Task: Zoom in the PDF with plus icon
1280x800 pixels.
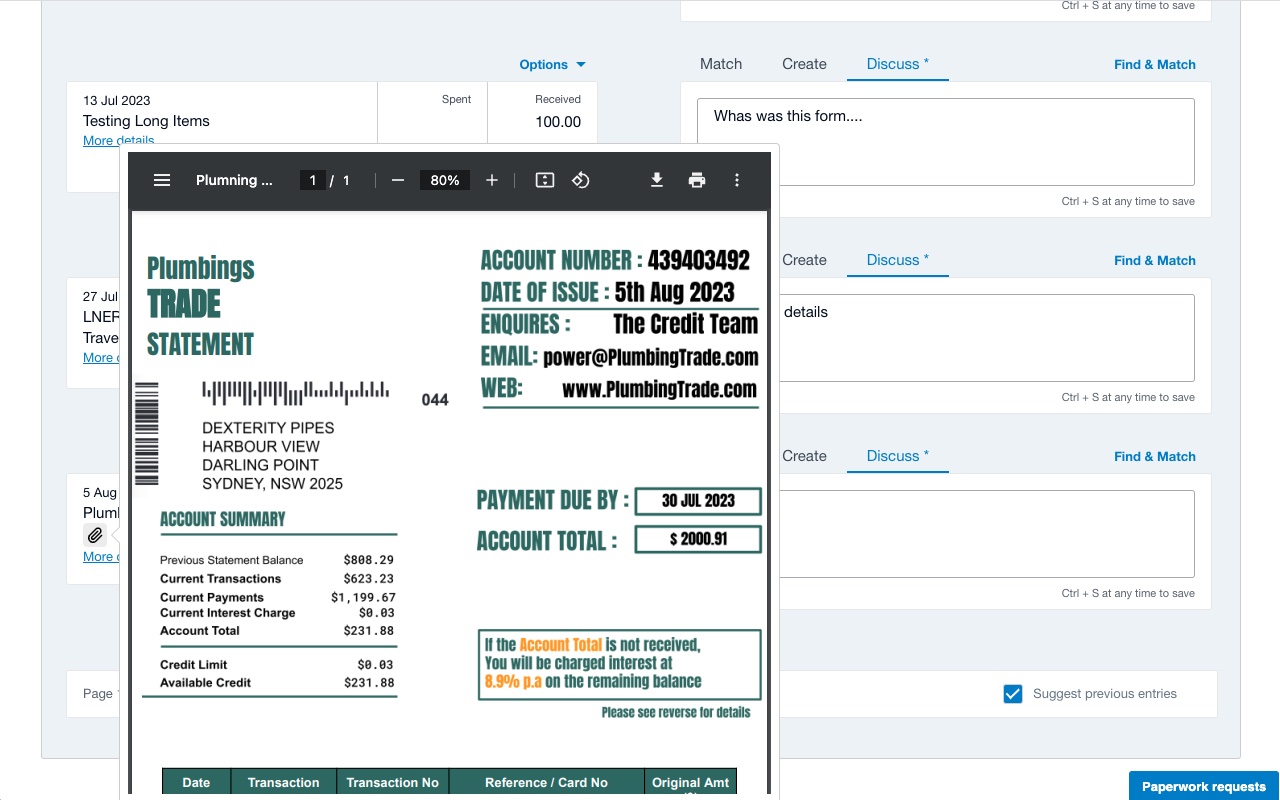Action: [x=492, y=180]
